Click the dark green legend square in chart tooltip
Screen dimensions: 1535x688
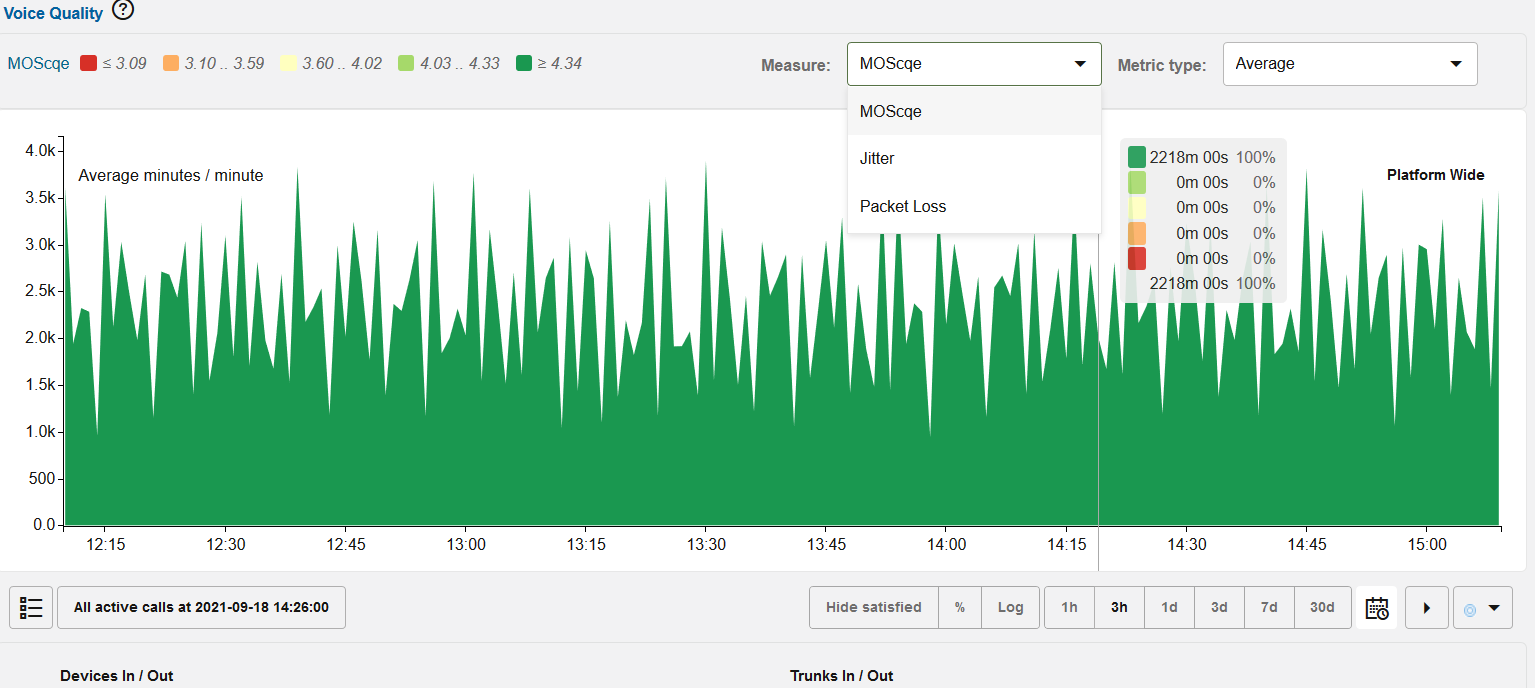click(1137, 157)
